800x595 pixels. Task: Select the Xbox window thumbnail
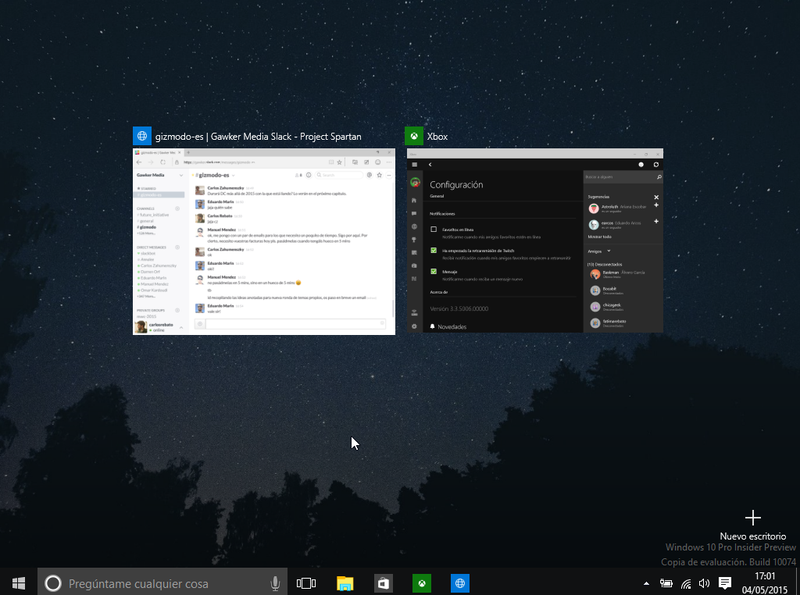[535, 241]
